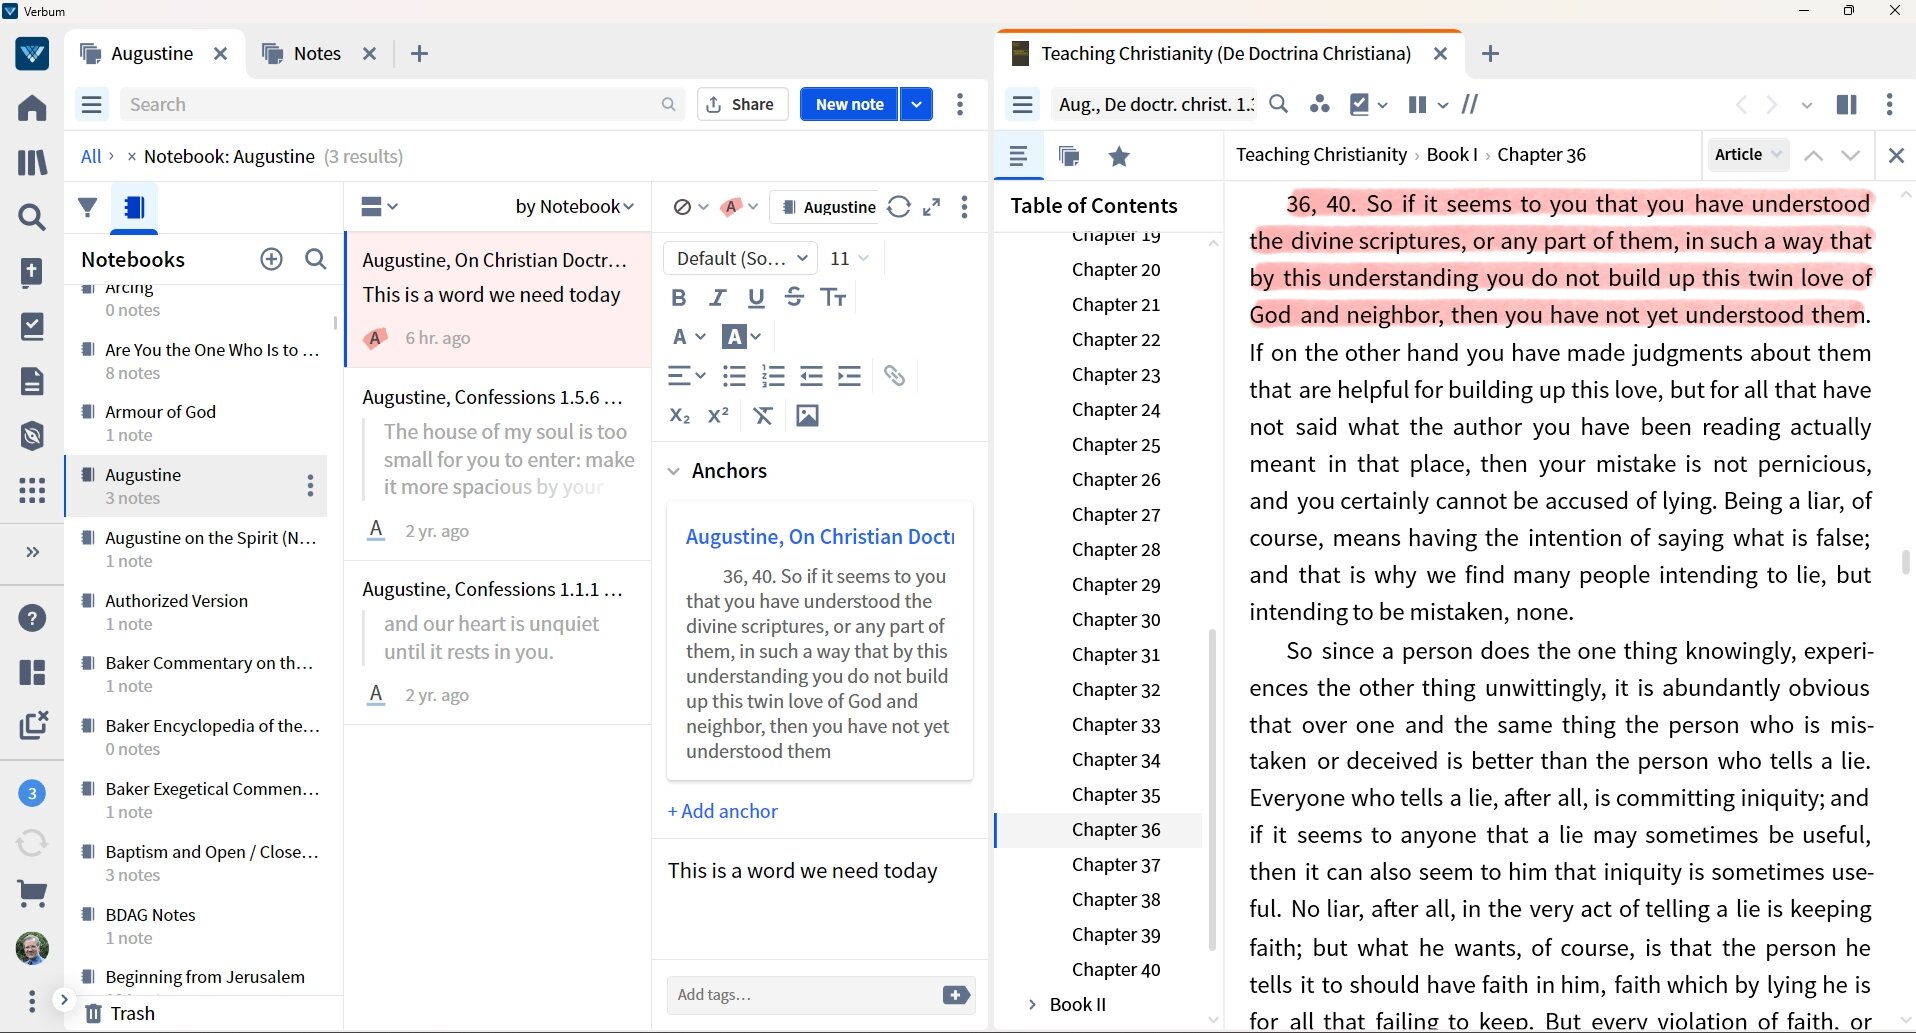Toggle the Notebooks sidebar view button
Screen dimensions: 1916x1033
(134, 207)
